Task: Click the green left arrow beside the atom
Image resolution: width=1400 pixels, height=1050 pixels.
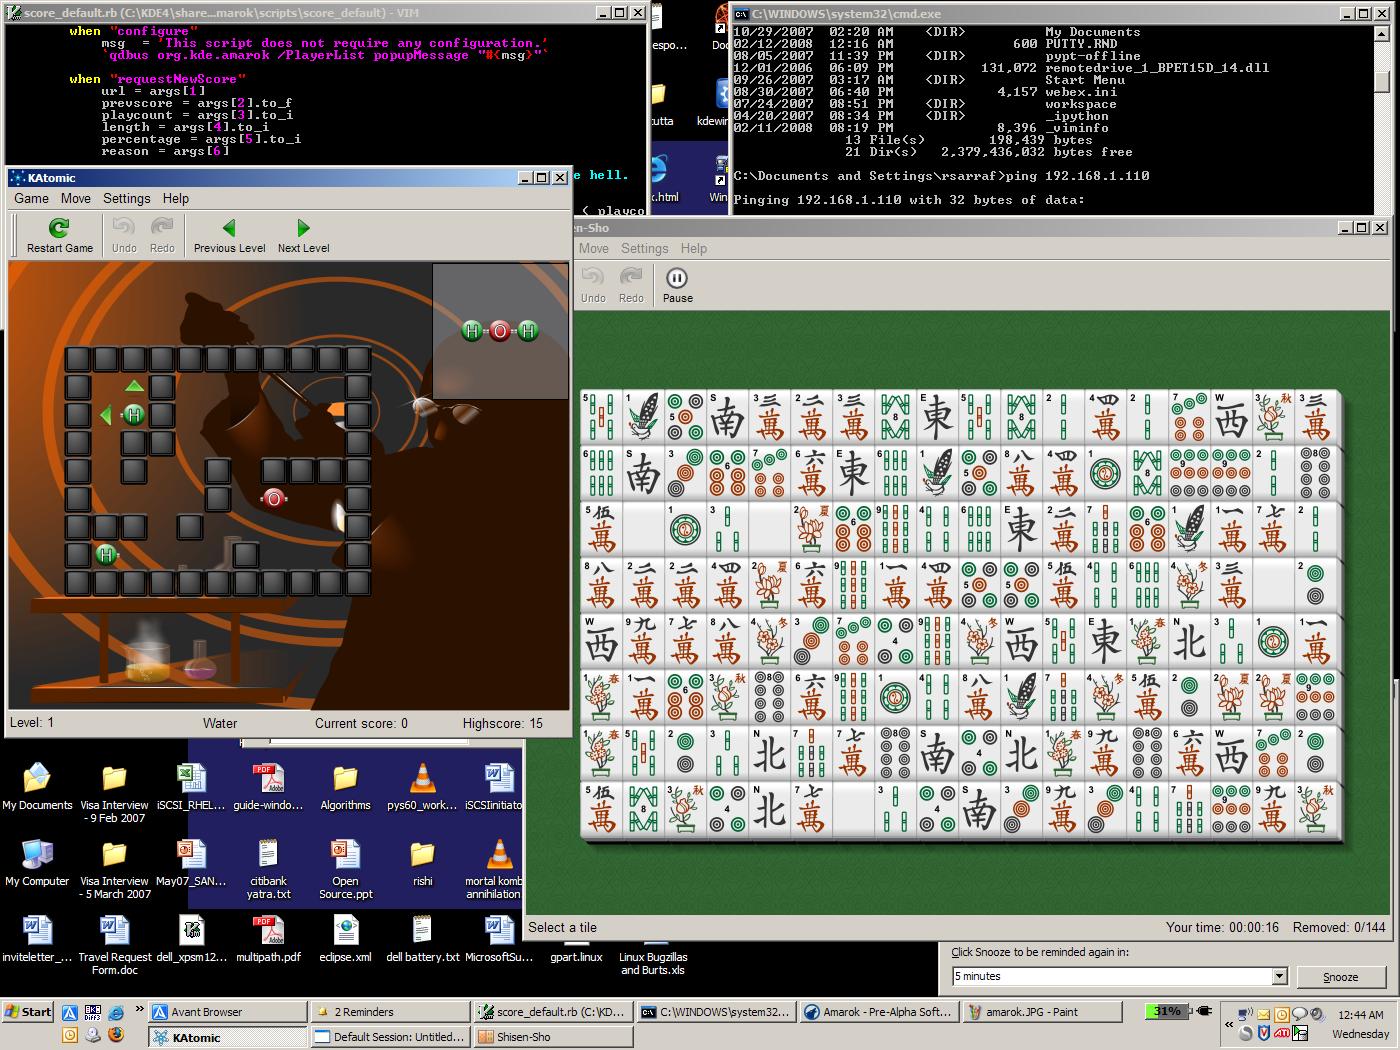Action: pyautogui.click(x=106, y=415)
